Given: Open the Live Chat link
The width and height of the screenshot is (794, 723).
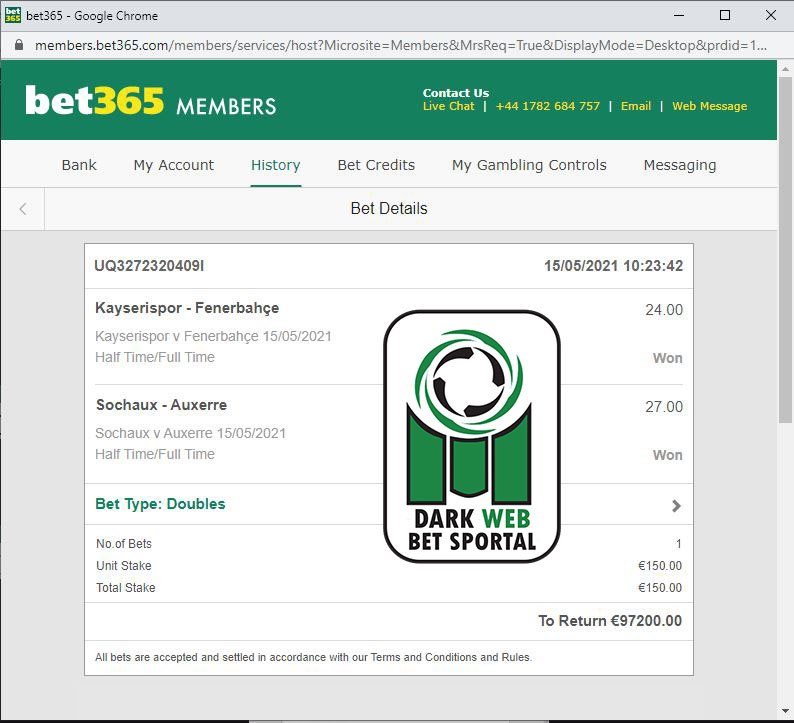Looking at the screenshot, I should point(449,106).
